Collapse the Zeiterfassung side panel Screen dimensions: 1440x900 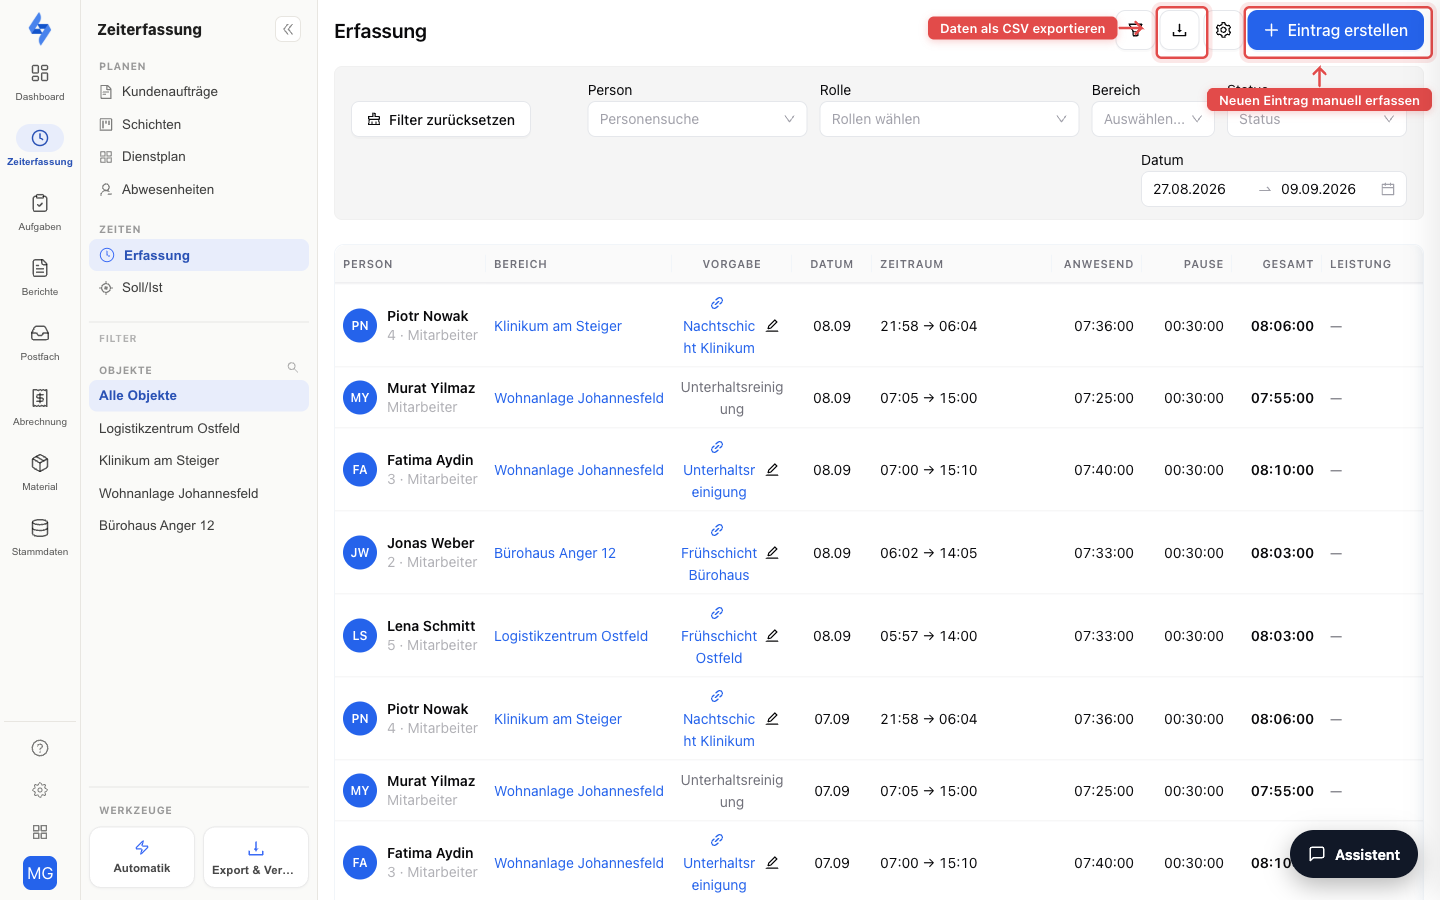click(288, 29)
